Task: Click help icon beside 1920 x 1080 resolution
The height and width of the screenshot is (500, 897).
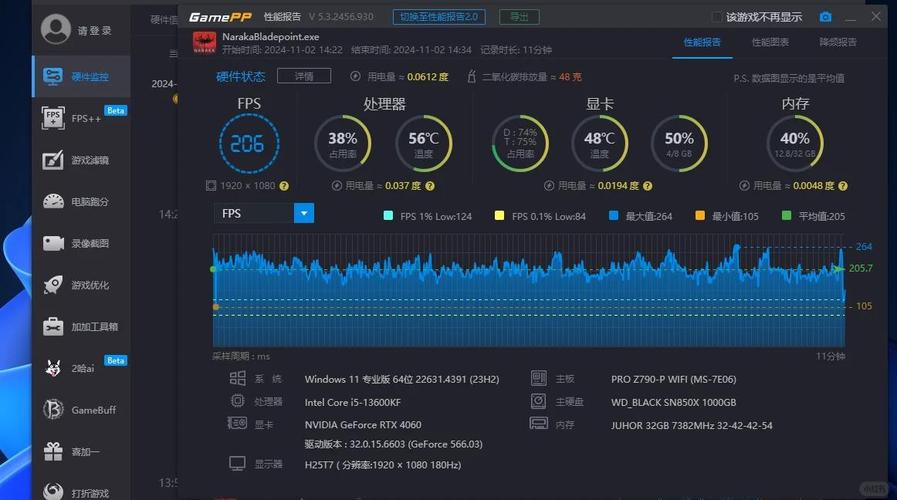Action: 284,186
